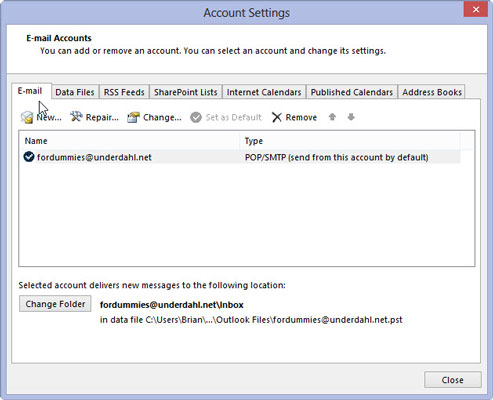
Task: Click the Repair... label in the toolbar
Action: coord(102,117)
